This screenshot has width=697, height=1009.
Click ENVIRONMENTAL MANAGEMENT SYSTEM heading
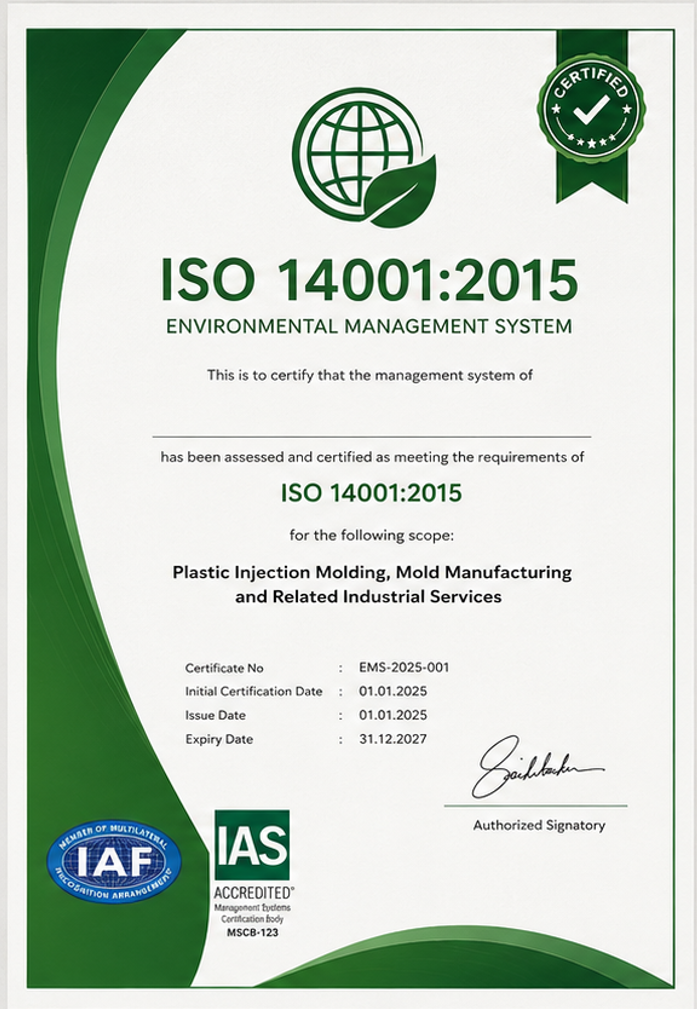(369, 326)
